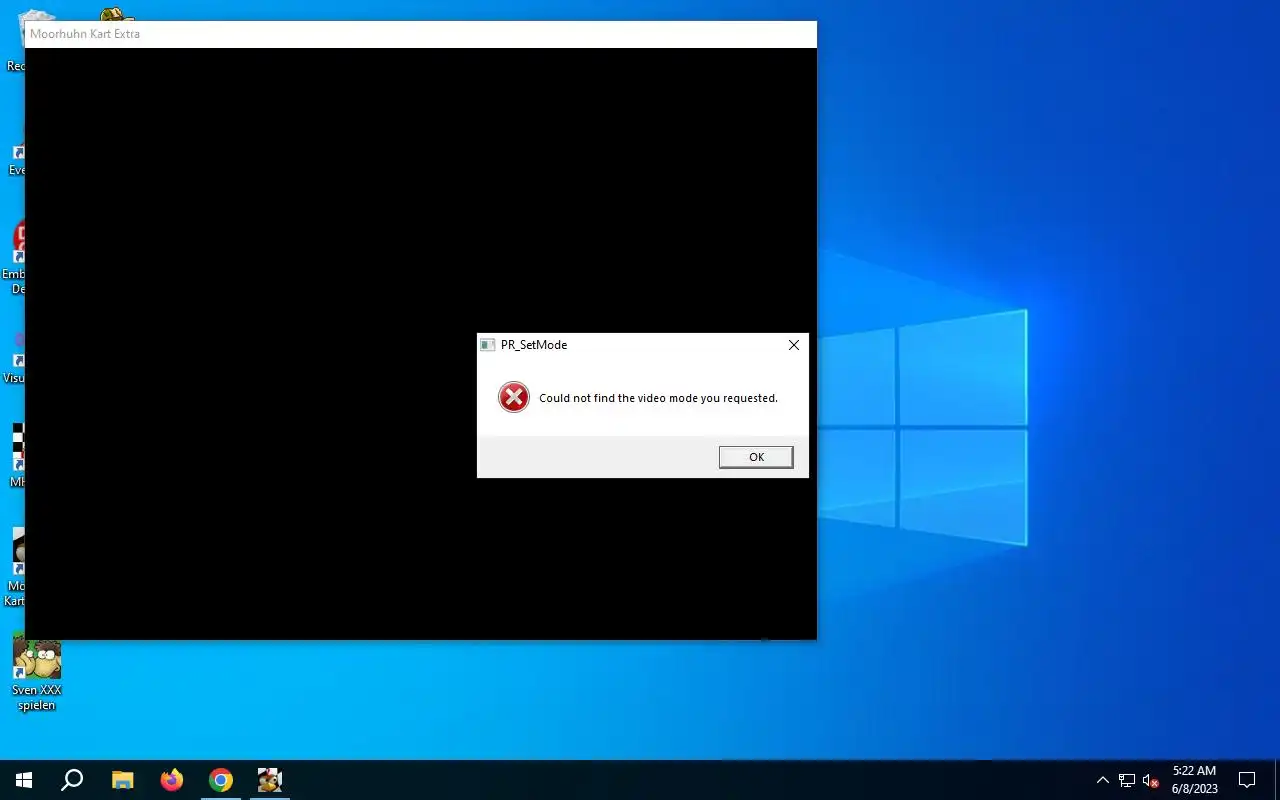Switch to Moorhuhn Kart game taskbar icon
The image size is (1280, 800).
click(270, 780)
